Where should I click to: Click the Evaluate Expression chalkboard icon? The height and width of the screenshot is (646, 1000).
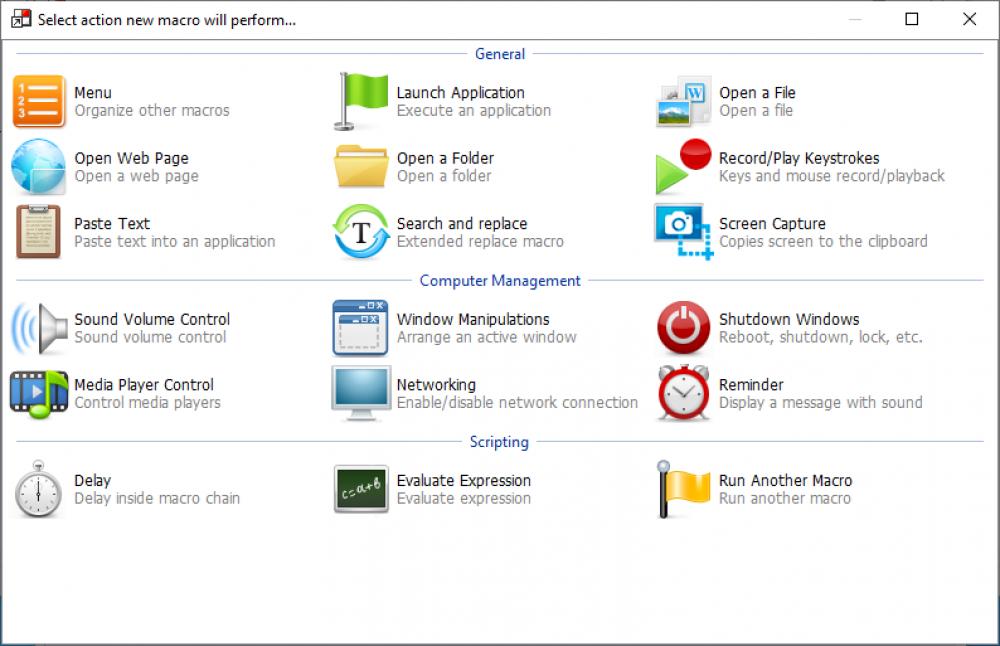pyautogui.click(x=360, y=489)
